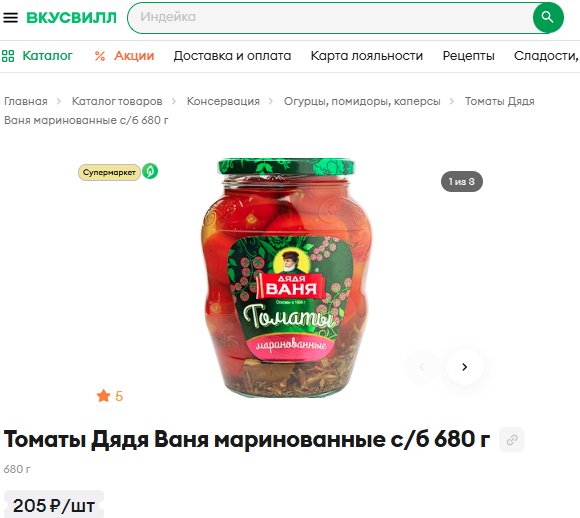
Task: Show previous product photo arrow
Action: pos(422,367)
